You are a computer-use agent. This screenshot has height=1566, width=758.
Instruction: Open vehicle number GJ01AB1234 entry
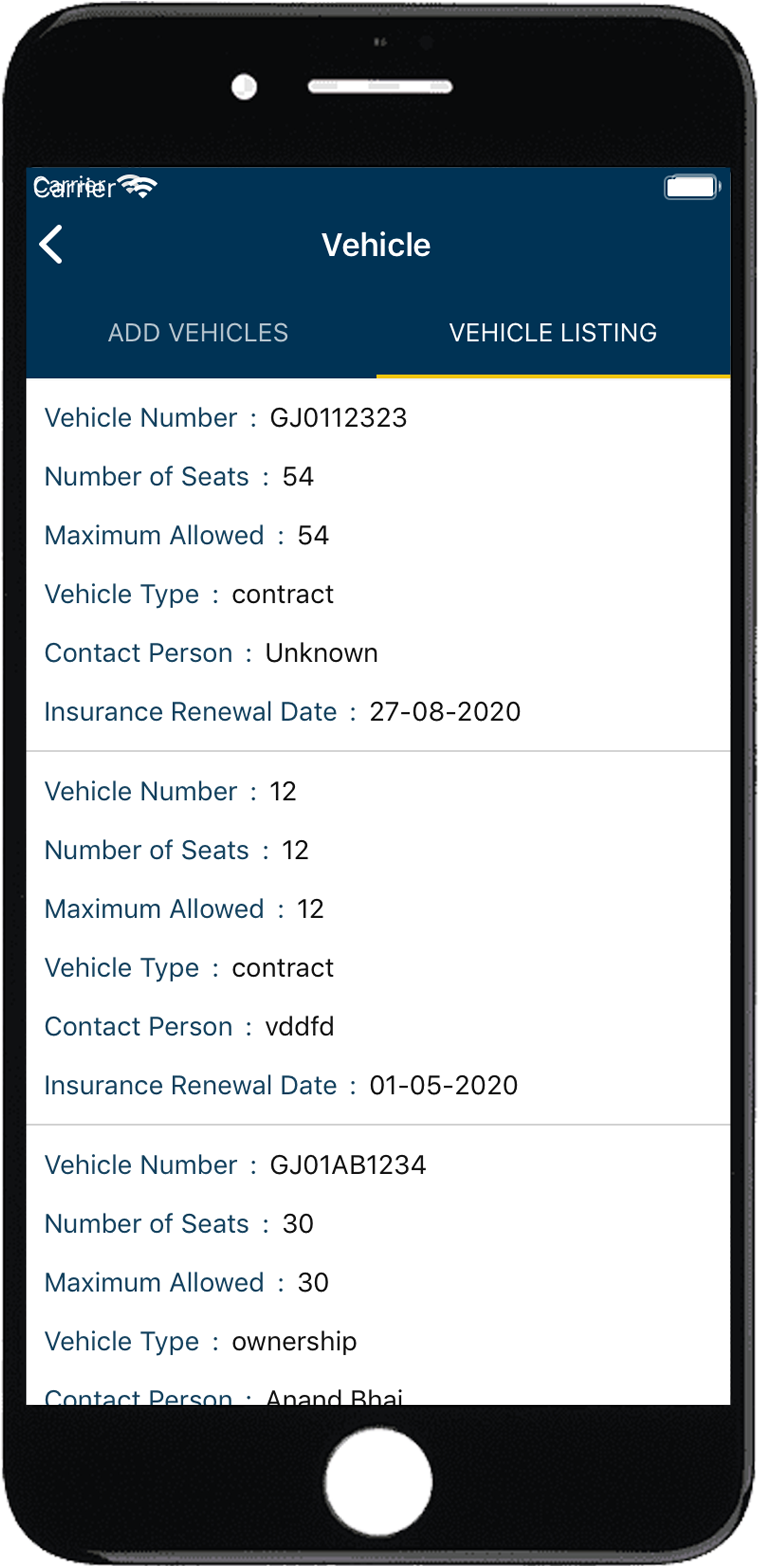[x=348, y=1165]
